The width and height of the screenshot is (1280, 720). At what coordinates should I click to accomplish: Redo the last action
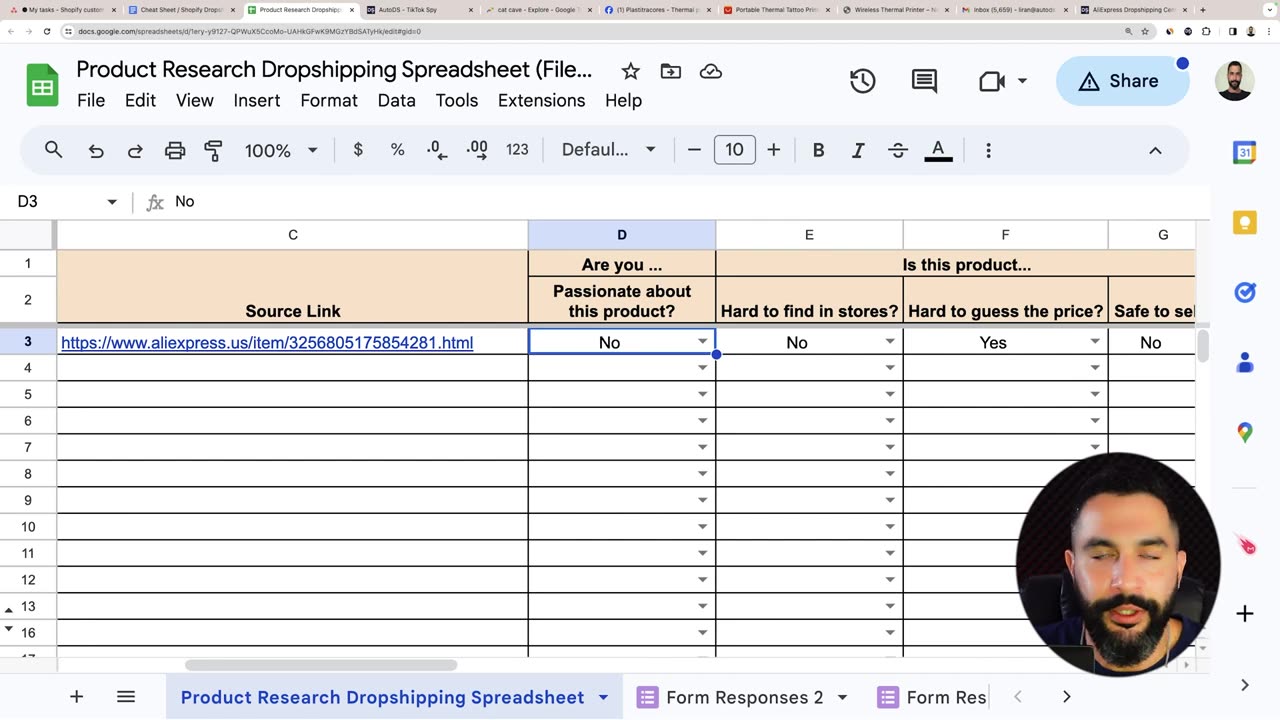(135, 150)
